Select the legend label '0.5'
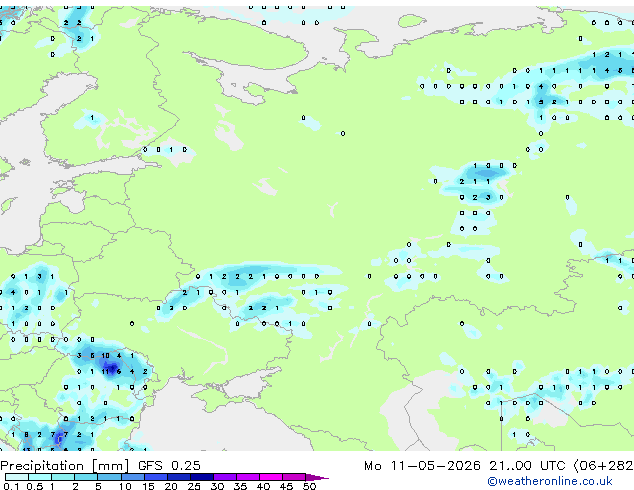The height and width of the screenshot is (490, 634). [x=35, y=486]
